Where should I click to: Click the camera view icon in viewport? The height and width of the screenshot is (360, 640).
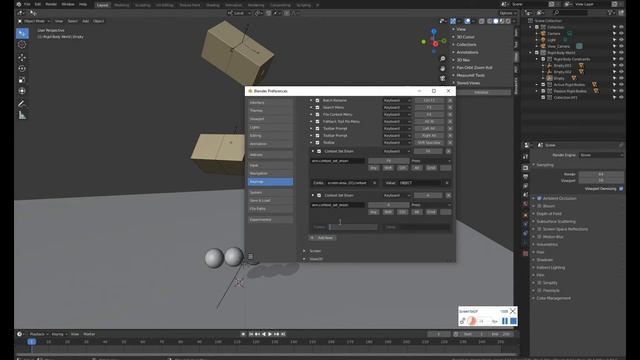click(x=442, y=78)
